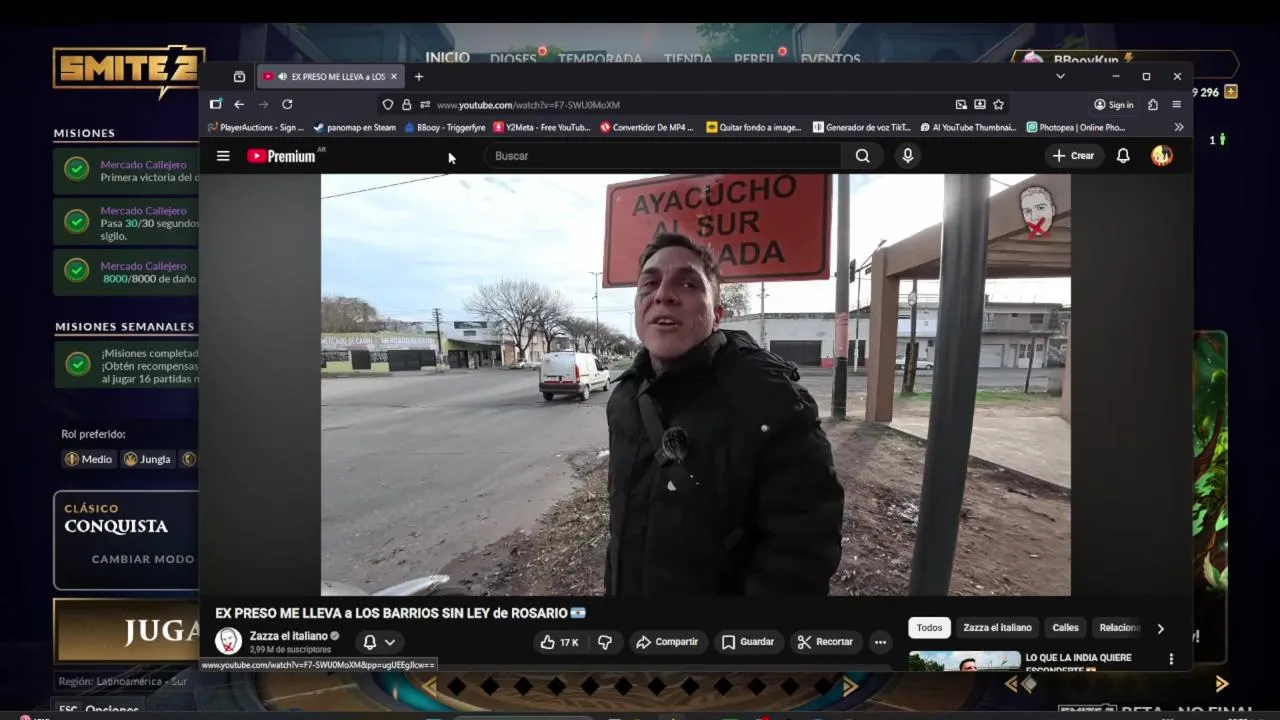Select the Calles filter chip
Image resolution: width=1280 pixels, height=720 pixels.
pyautogui.click(x=1065, y=628)
